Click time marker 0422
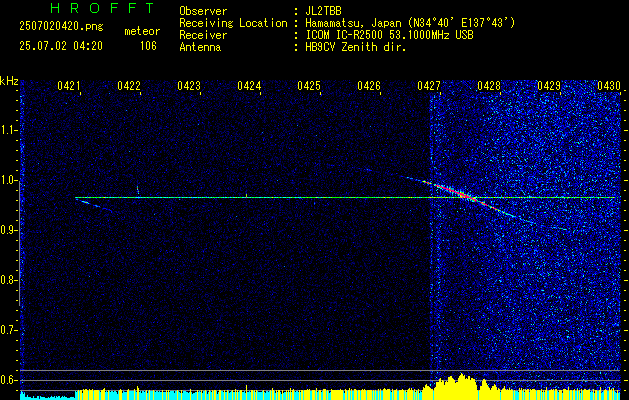629x400 pixels. (x=129, y=86)
